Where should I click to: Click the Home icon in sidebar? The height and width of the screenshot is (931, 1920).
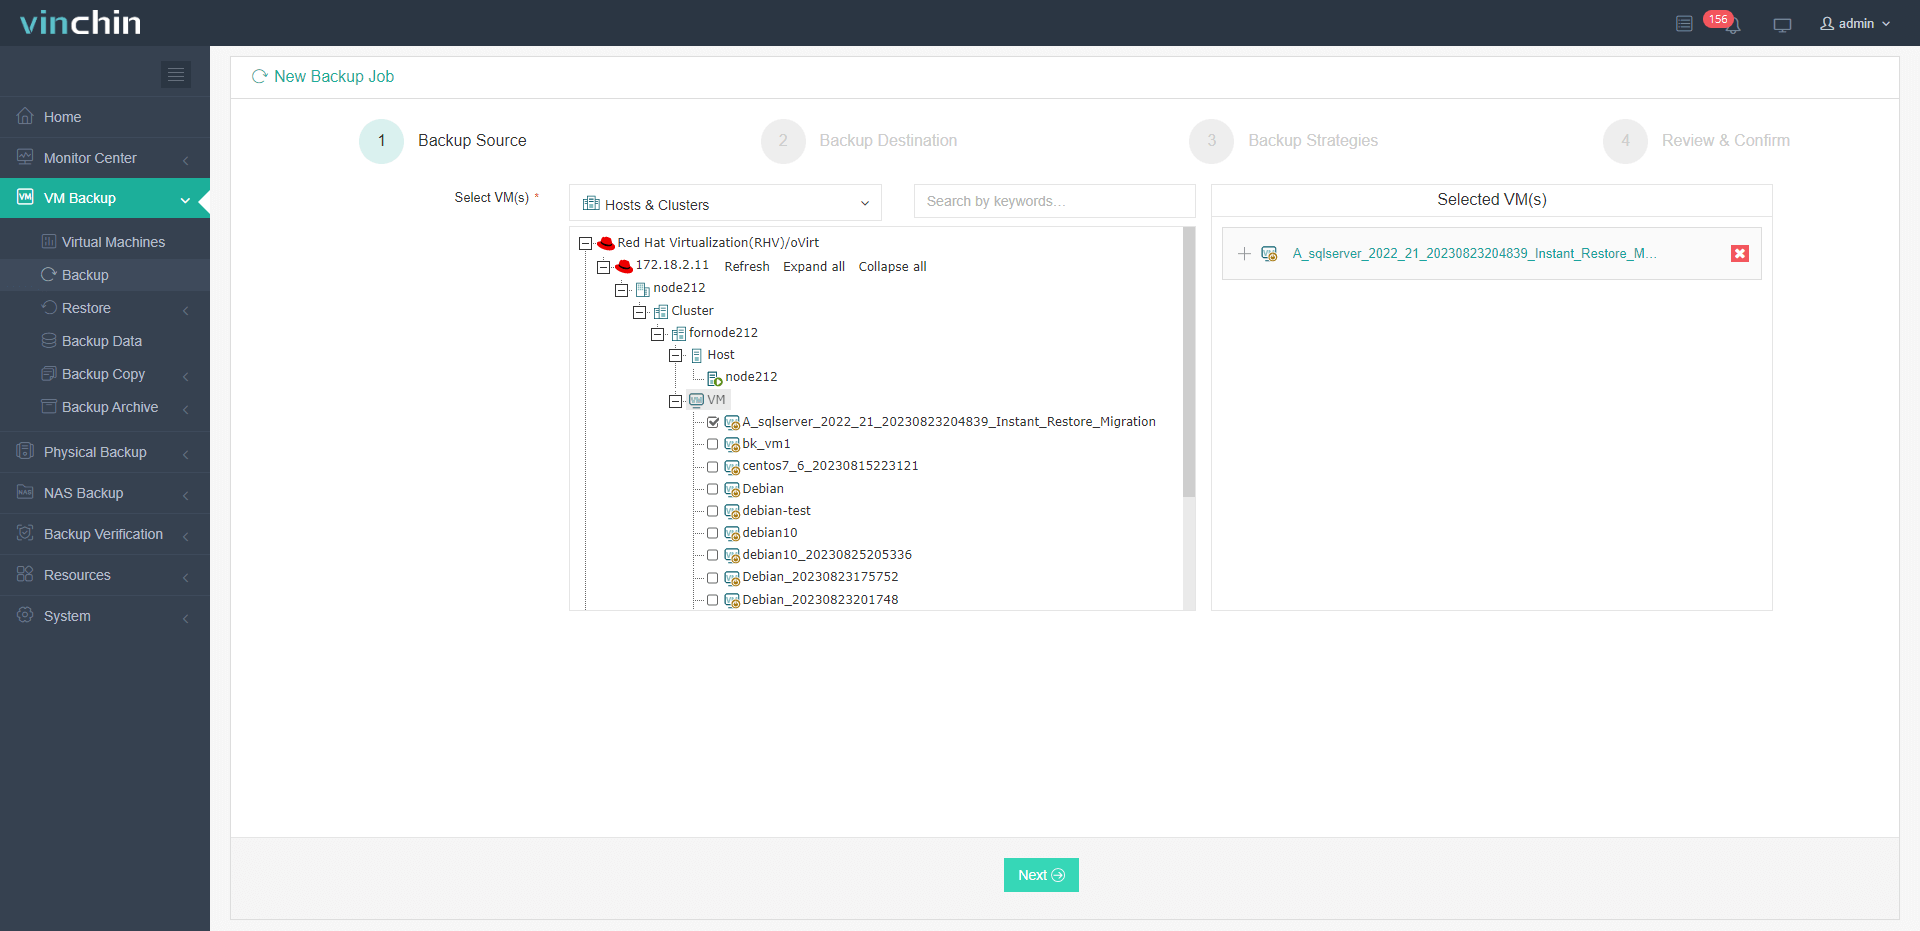25,116
